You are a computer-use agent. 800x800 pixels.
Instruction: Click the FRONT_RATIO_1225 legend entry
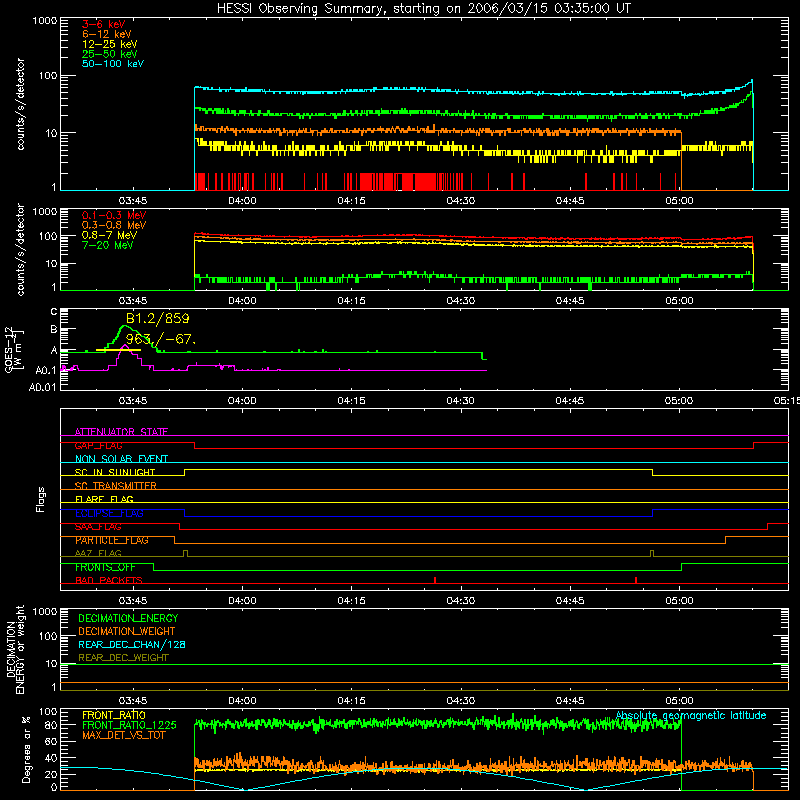click(x=129, y=725)
